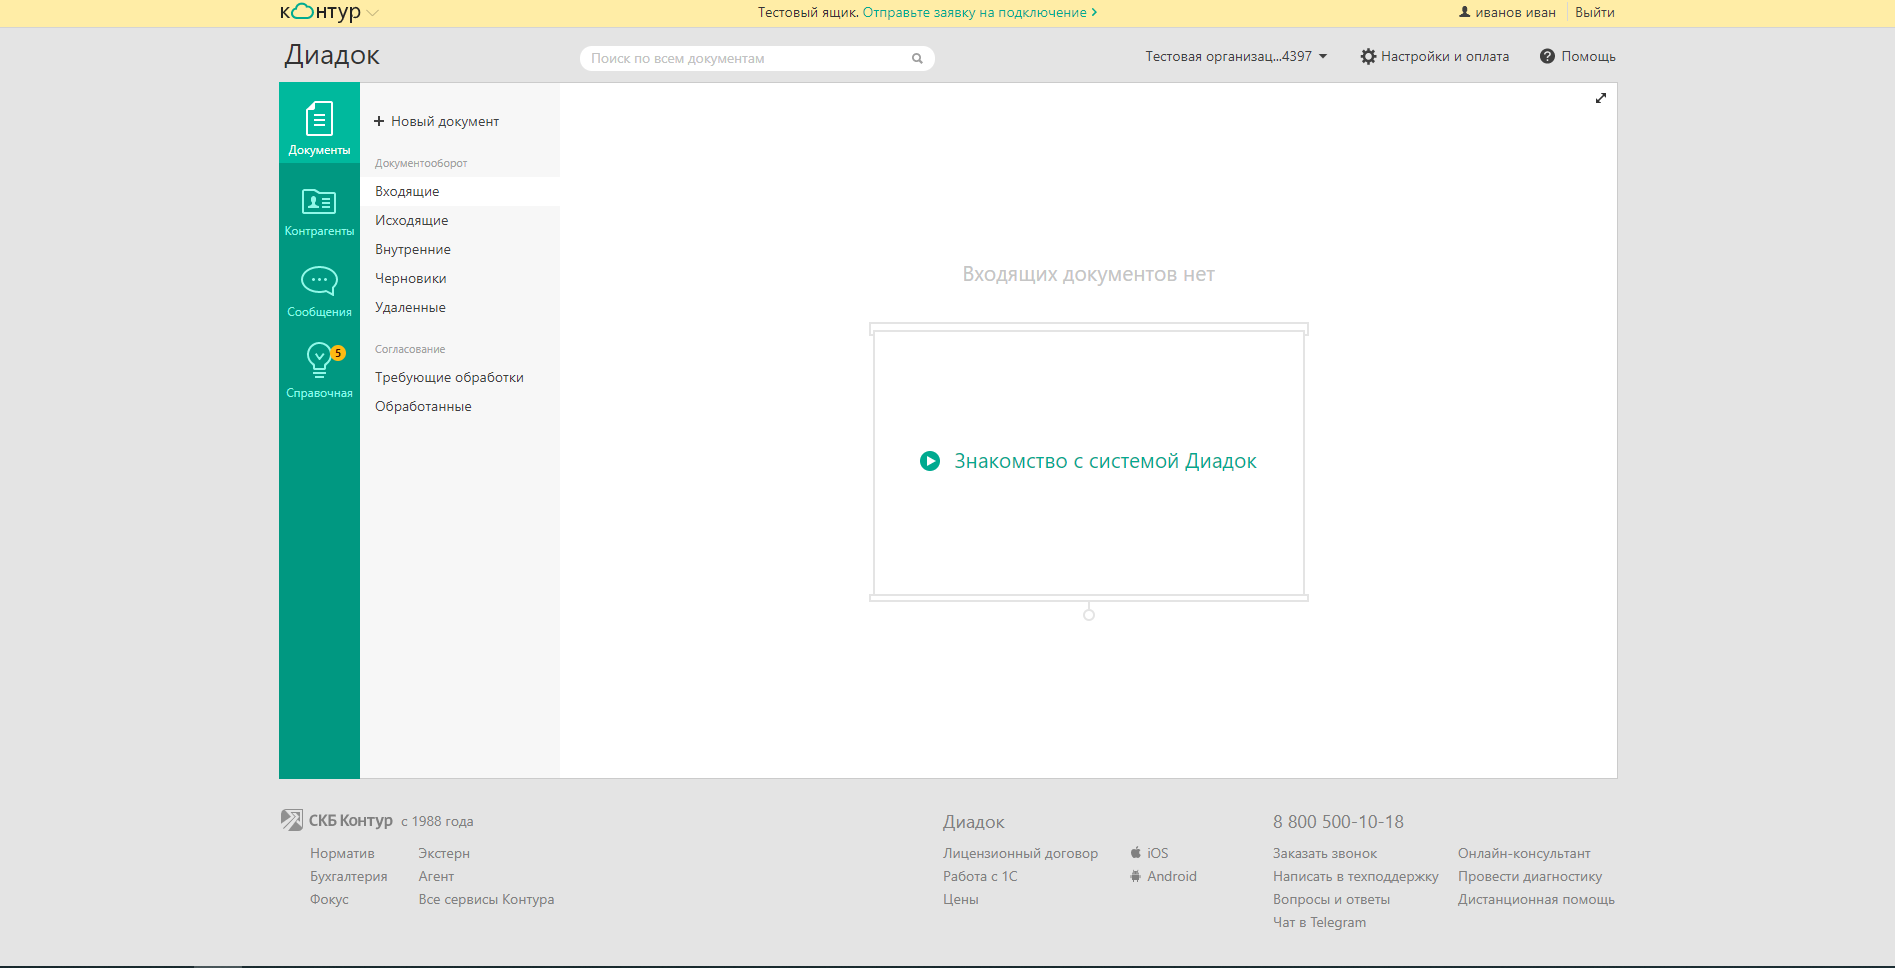
Task: Click the fullscreen expand arrows icon
Action: tap(1600, 98)
